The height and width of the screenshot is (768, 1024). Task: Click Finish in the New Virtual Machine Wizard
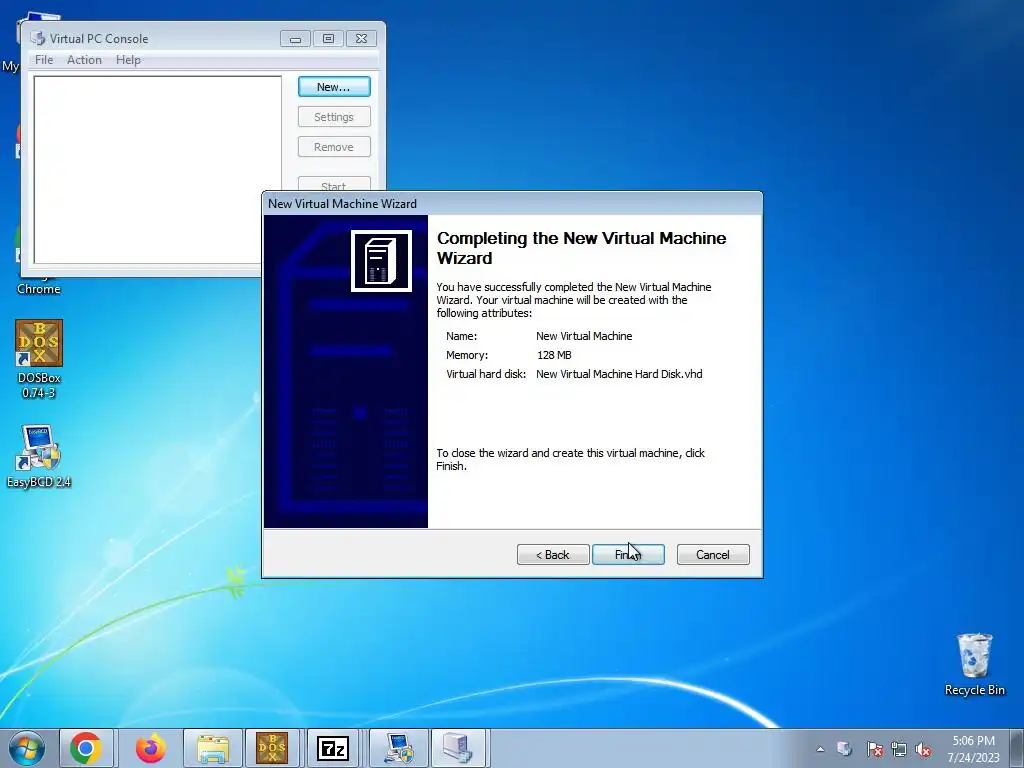[x=628, y=554]
